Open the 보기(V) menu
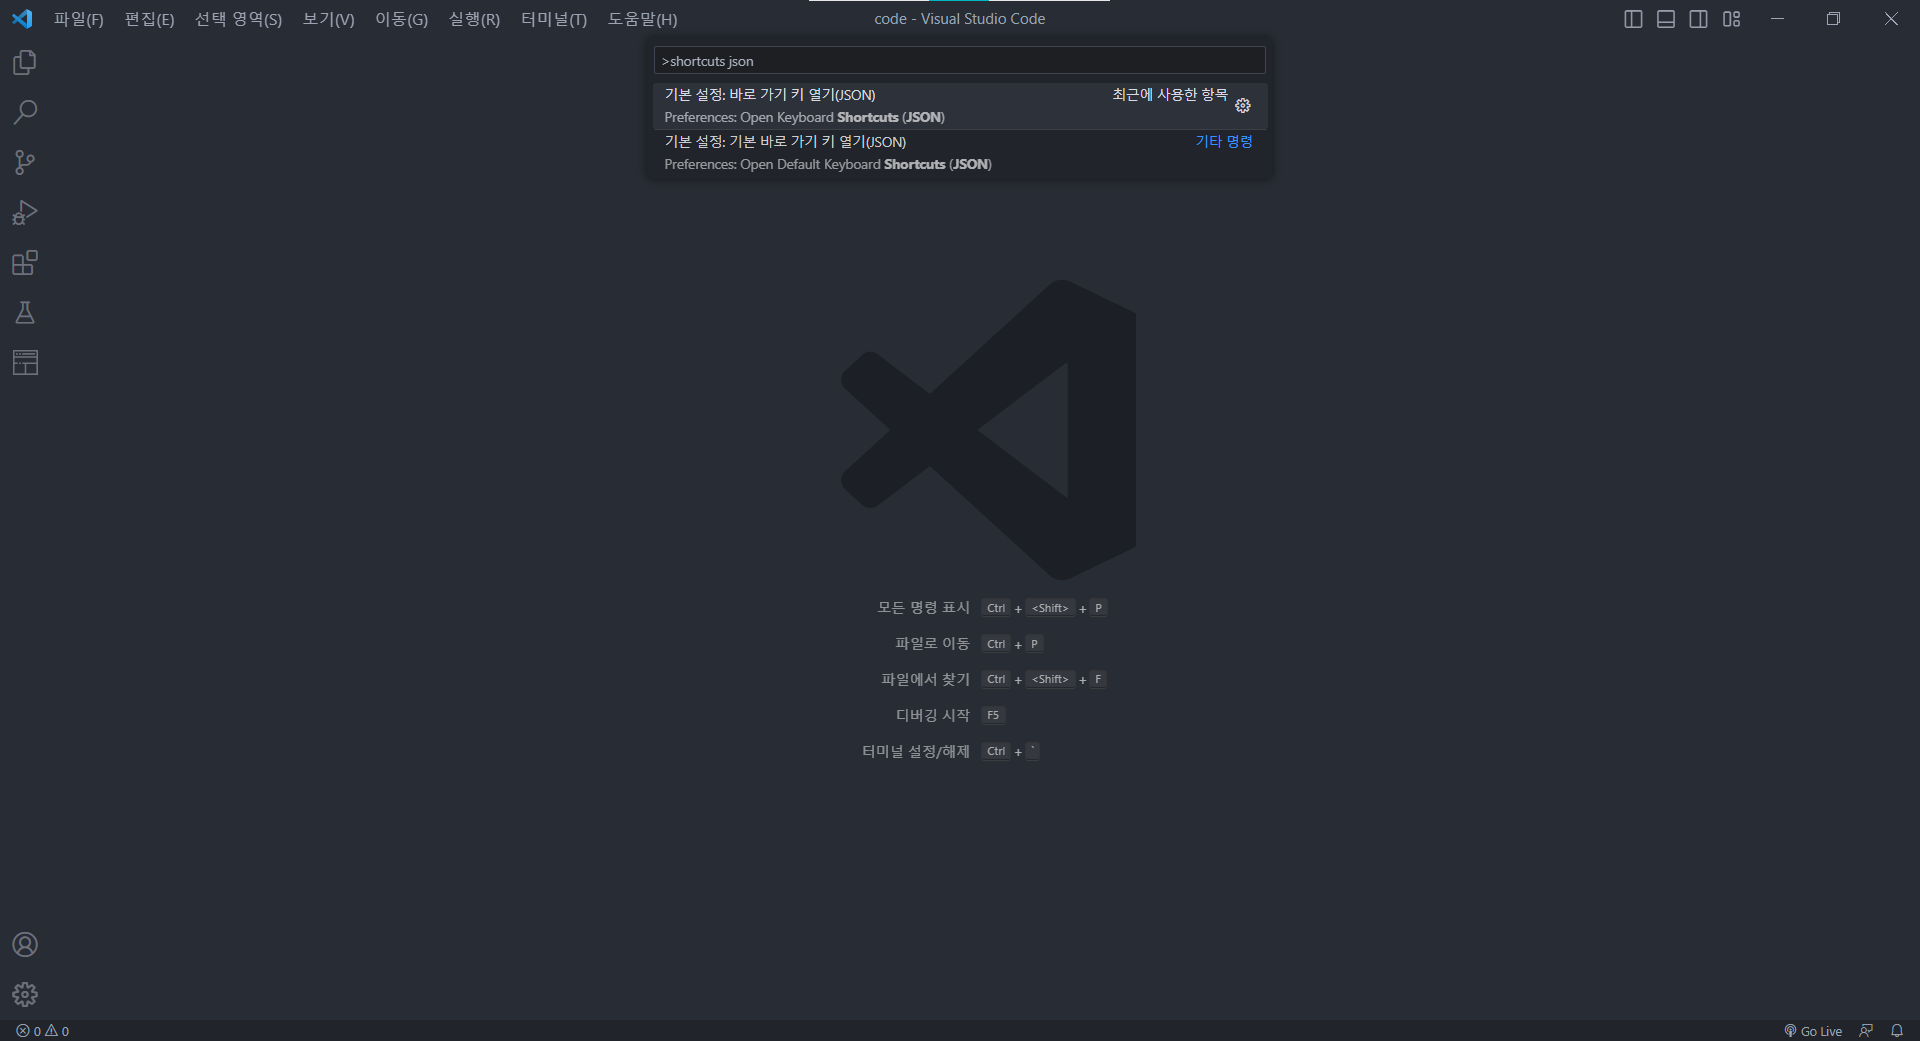The image size is (1920, 1041). coord(328,19)
